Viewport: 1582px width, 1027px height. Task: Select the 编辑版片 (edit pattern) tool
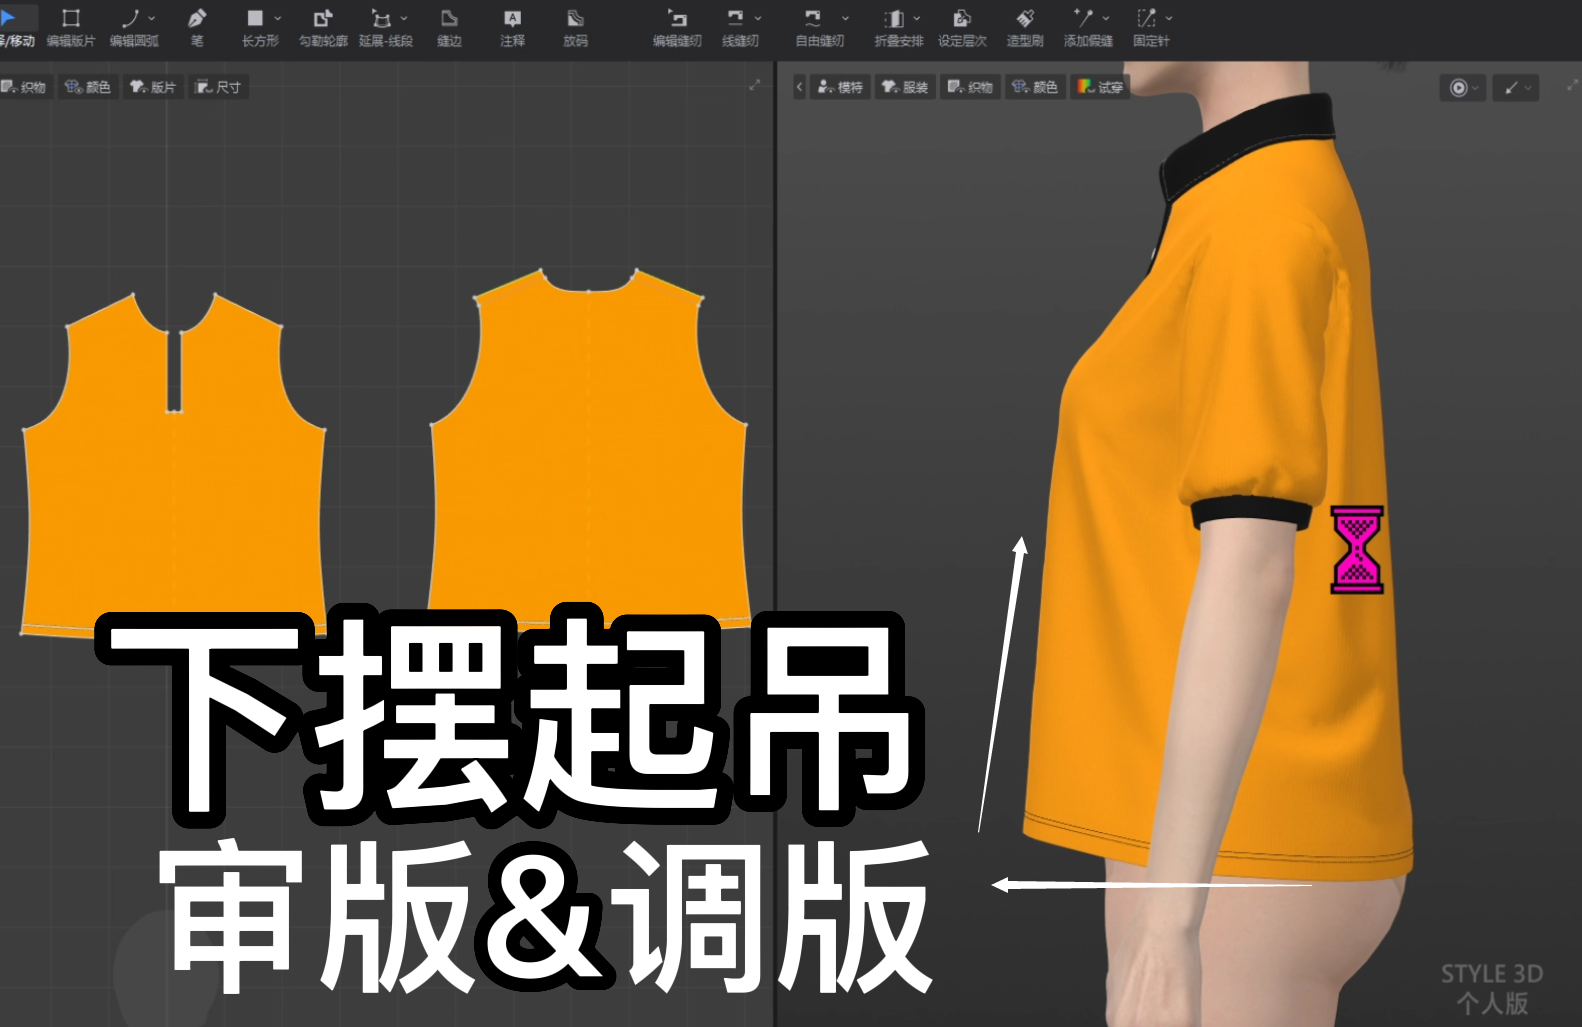coord(70,27)
